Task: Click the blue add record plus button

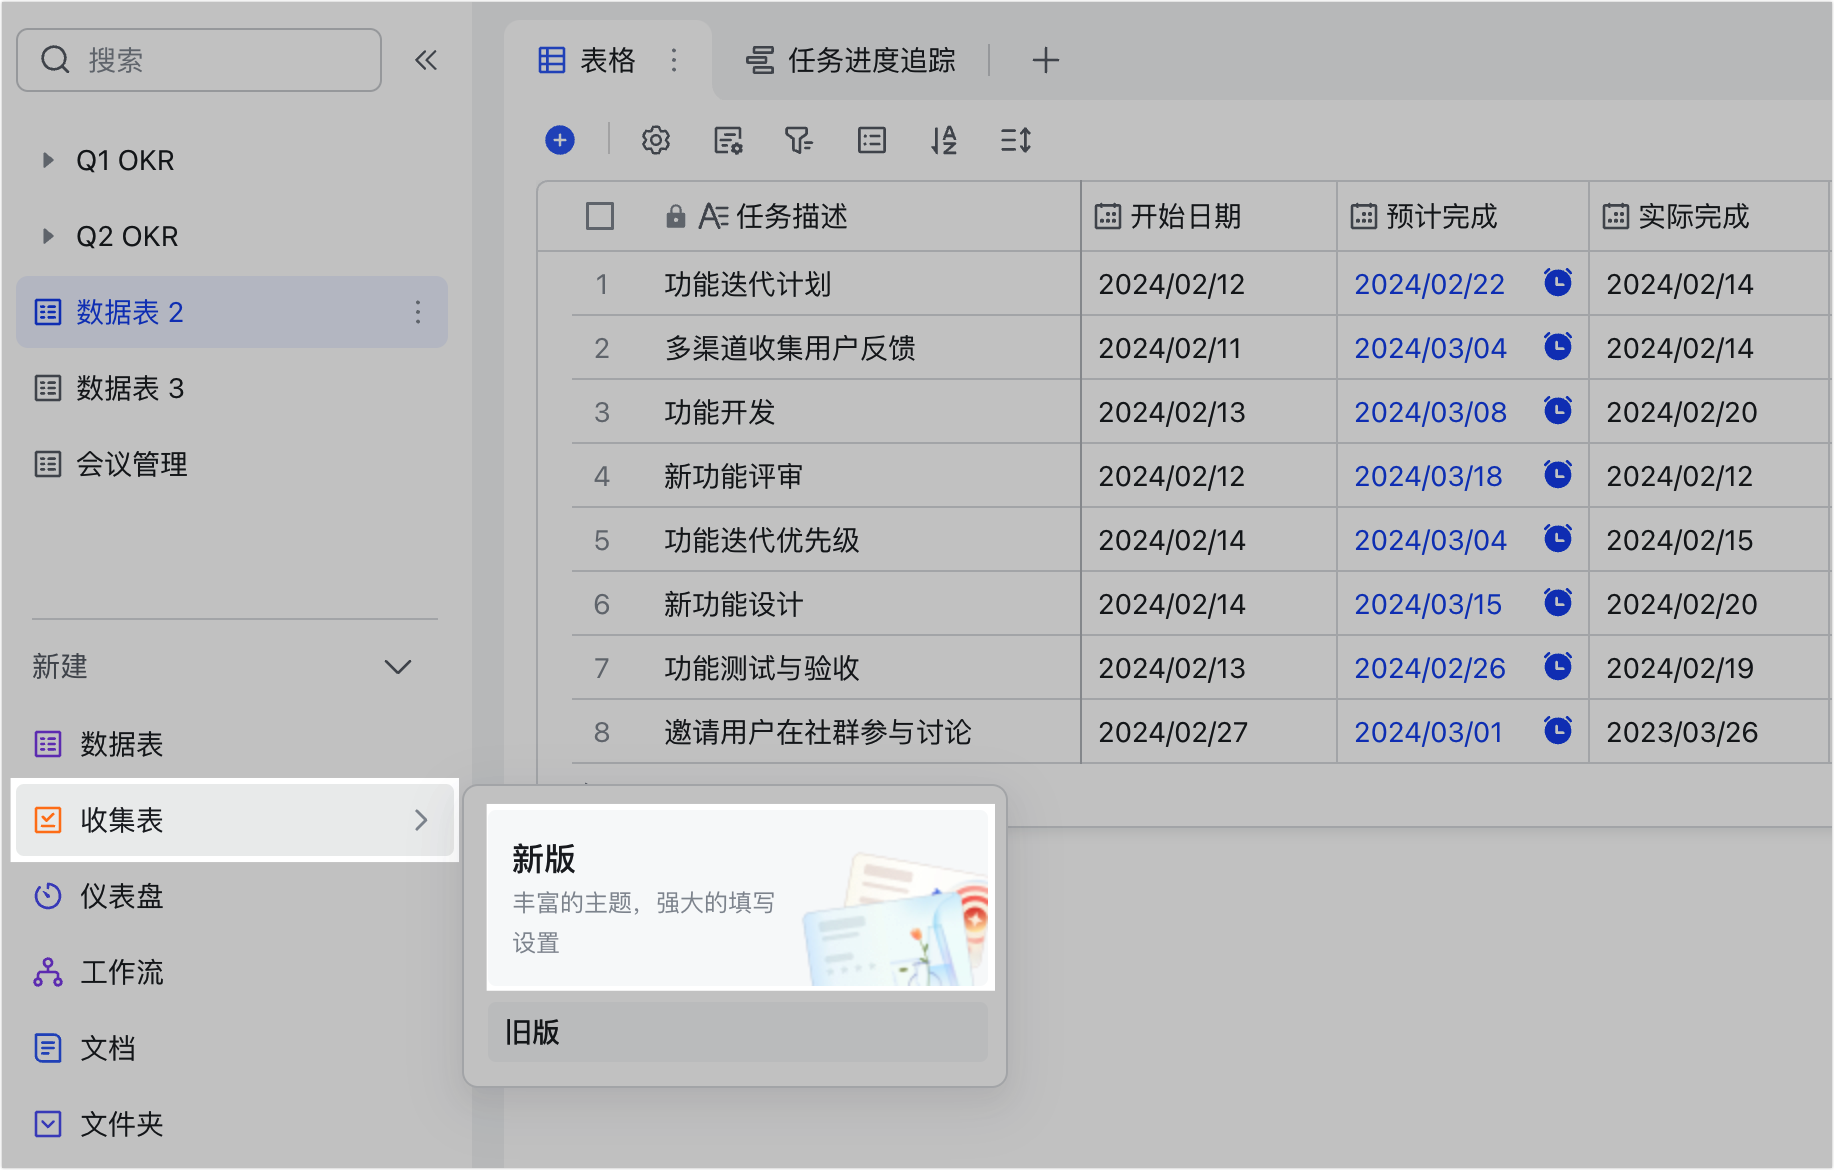Action: pos(560,140)
